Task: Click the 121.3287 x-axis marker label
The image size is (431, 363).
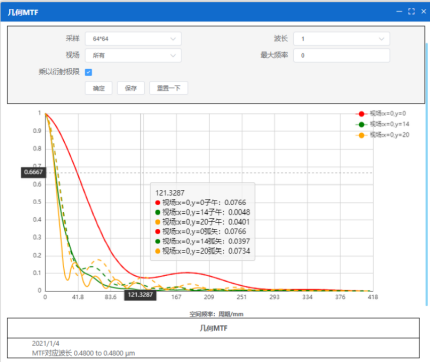Action: 140,295
